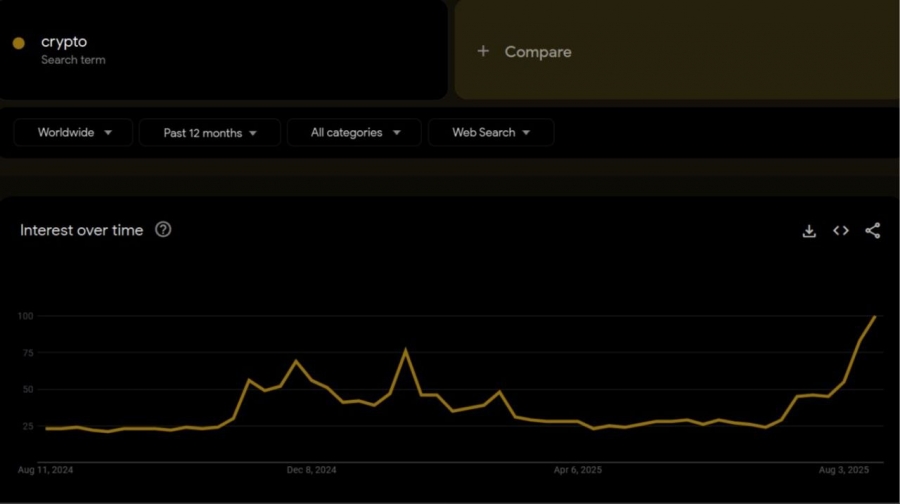Open the embed code icon
The width and height of the screenshot is (900, 504).
[x=841, y=231]
